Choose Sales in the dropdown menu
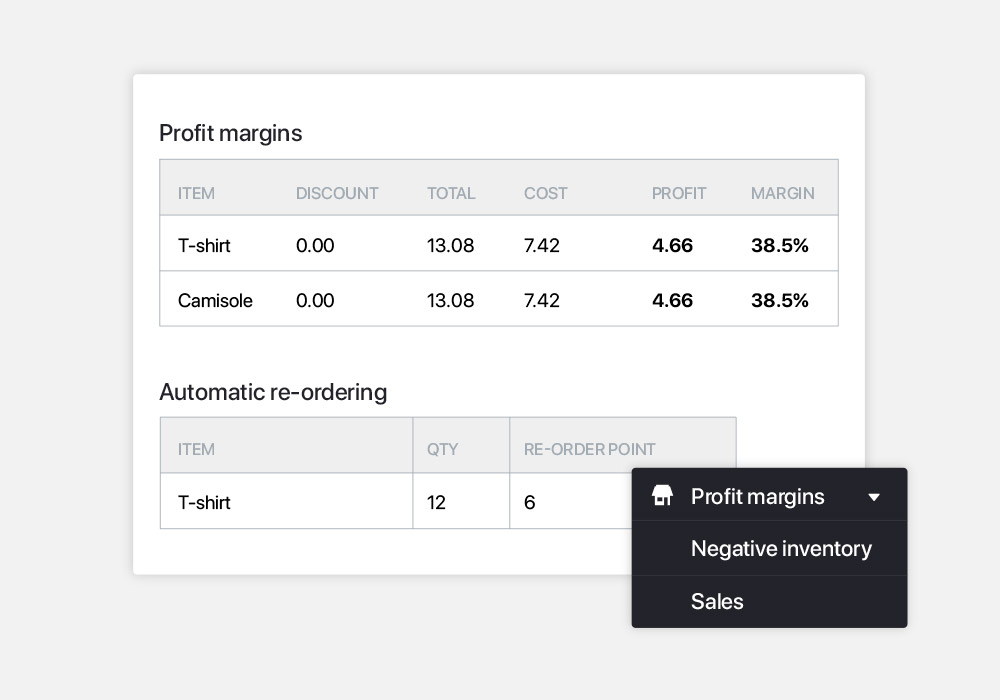Image resolution: width=1000 pixels, height=700 pixels. 717,601
